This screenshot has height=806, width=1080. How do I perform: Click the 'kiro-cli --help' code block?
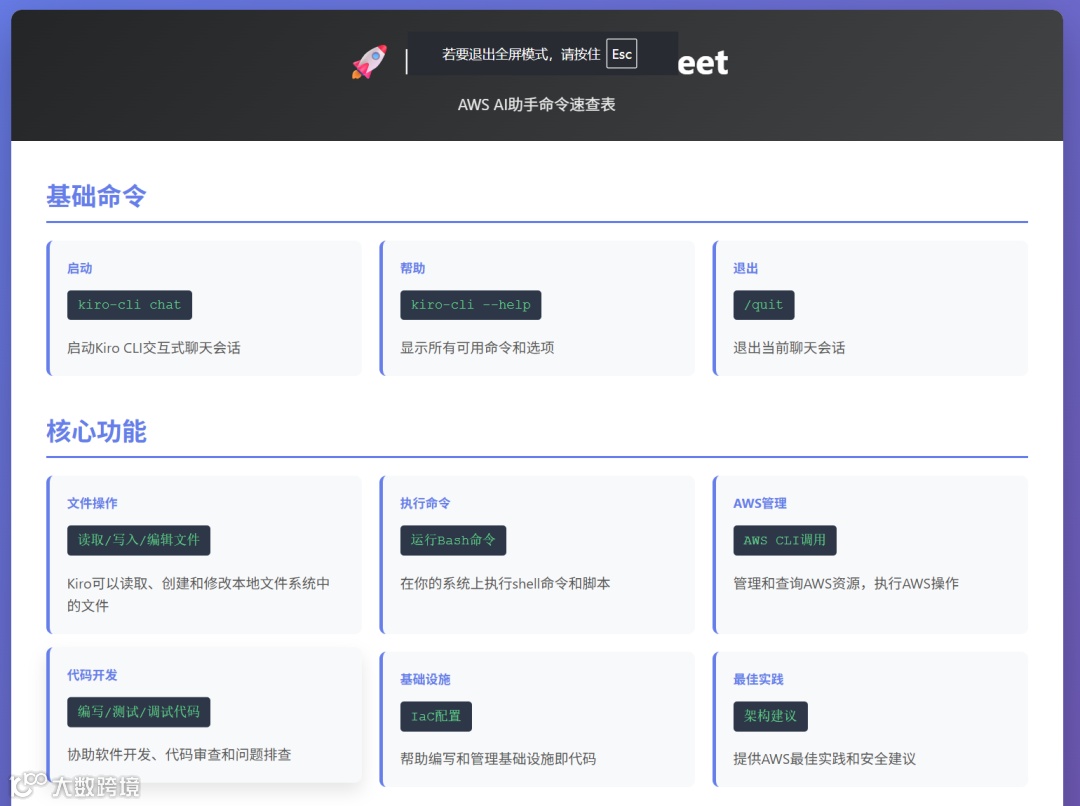tap(470, 305)
